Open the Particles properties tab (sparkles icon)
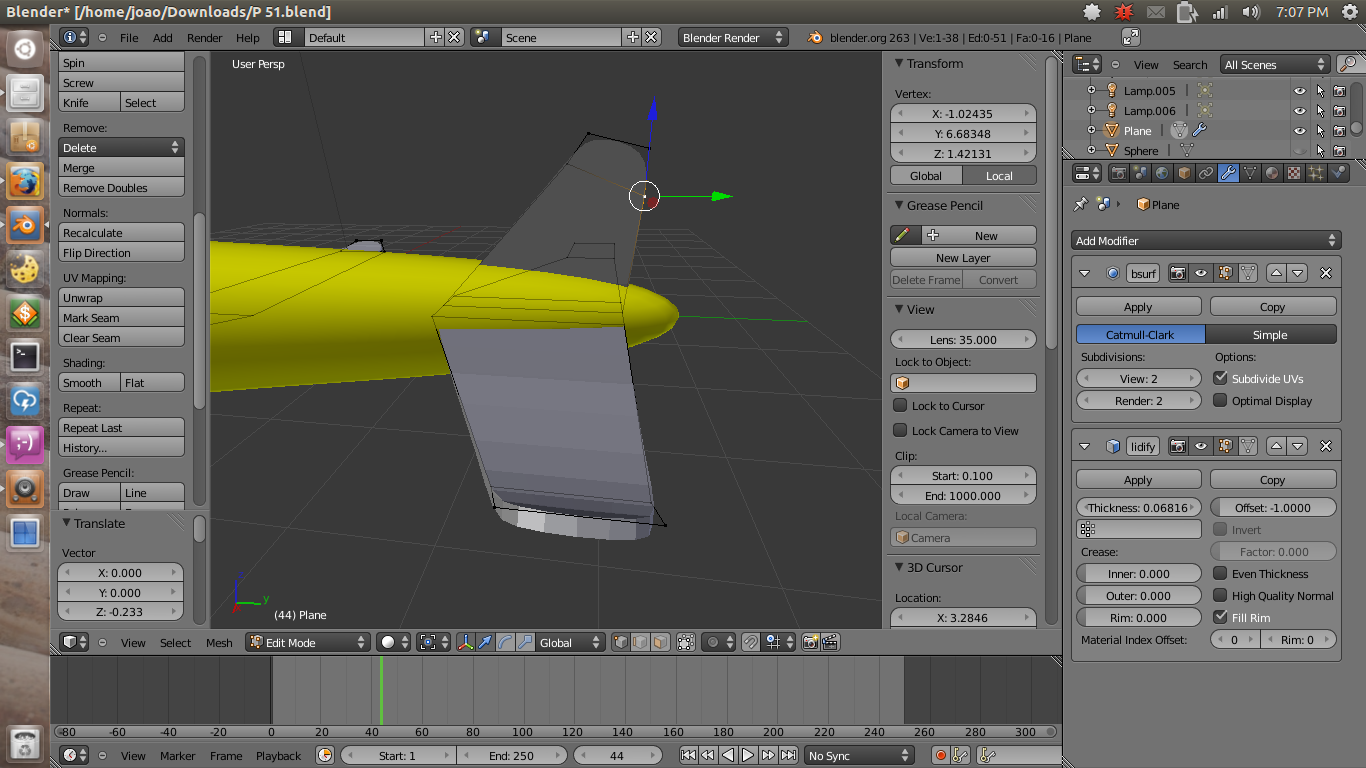This screenshot has width=1366, height=768. point(1316,172)
